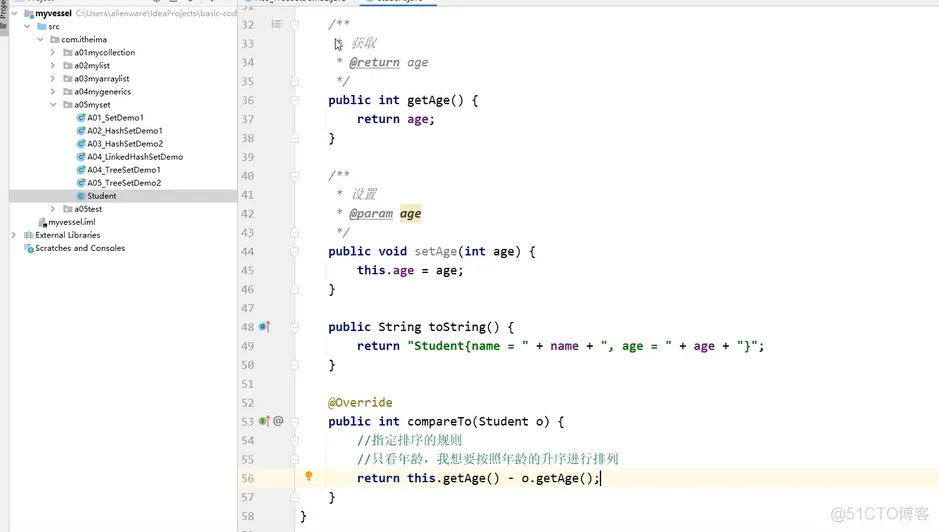Collapse the com.itheima package arrow
Screen dimensions: 939x532
pos(40,40)
